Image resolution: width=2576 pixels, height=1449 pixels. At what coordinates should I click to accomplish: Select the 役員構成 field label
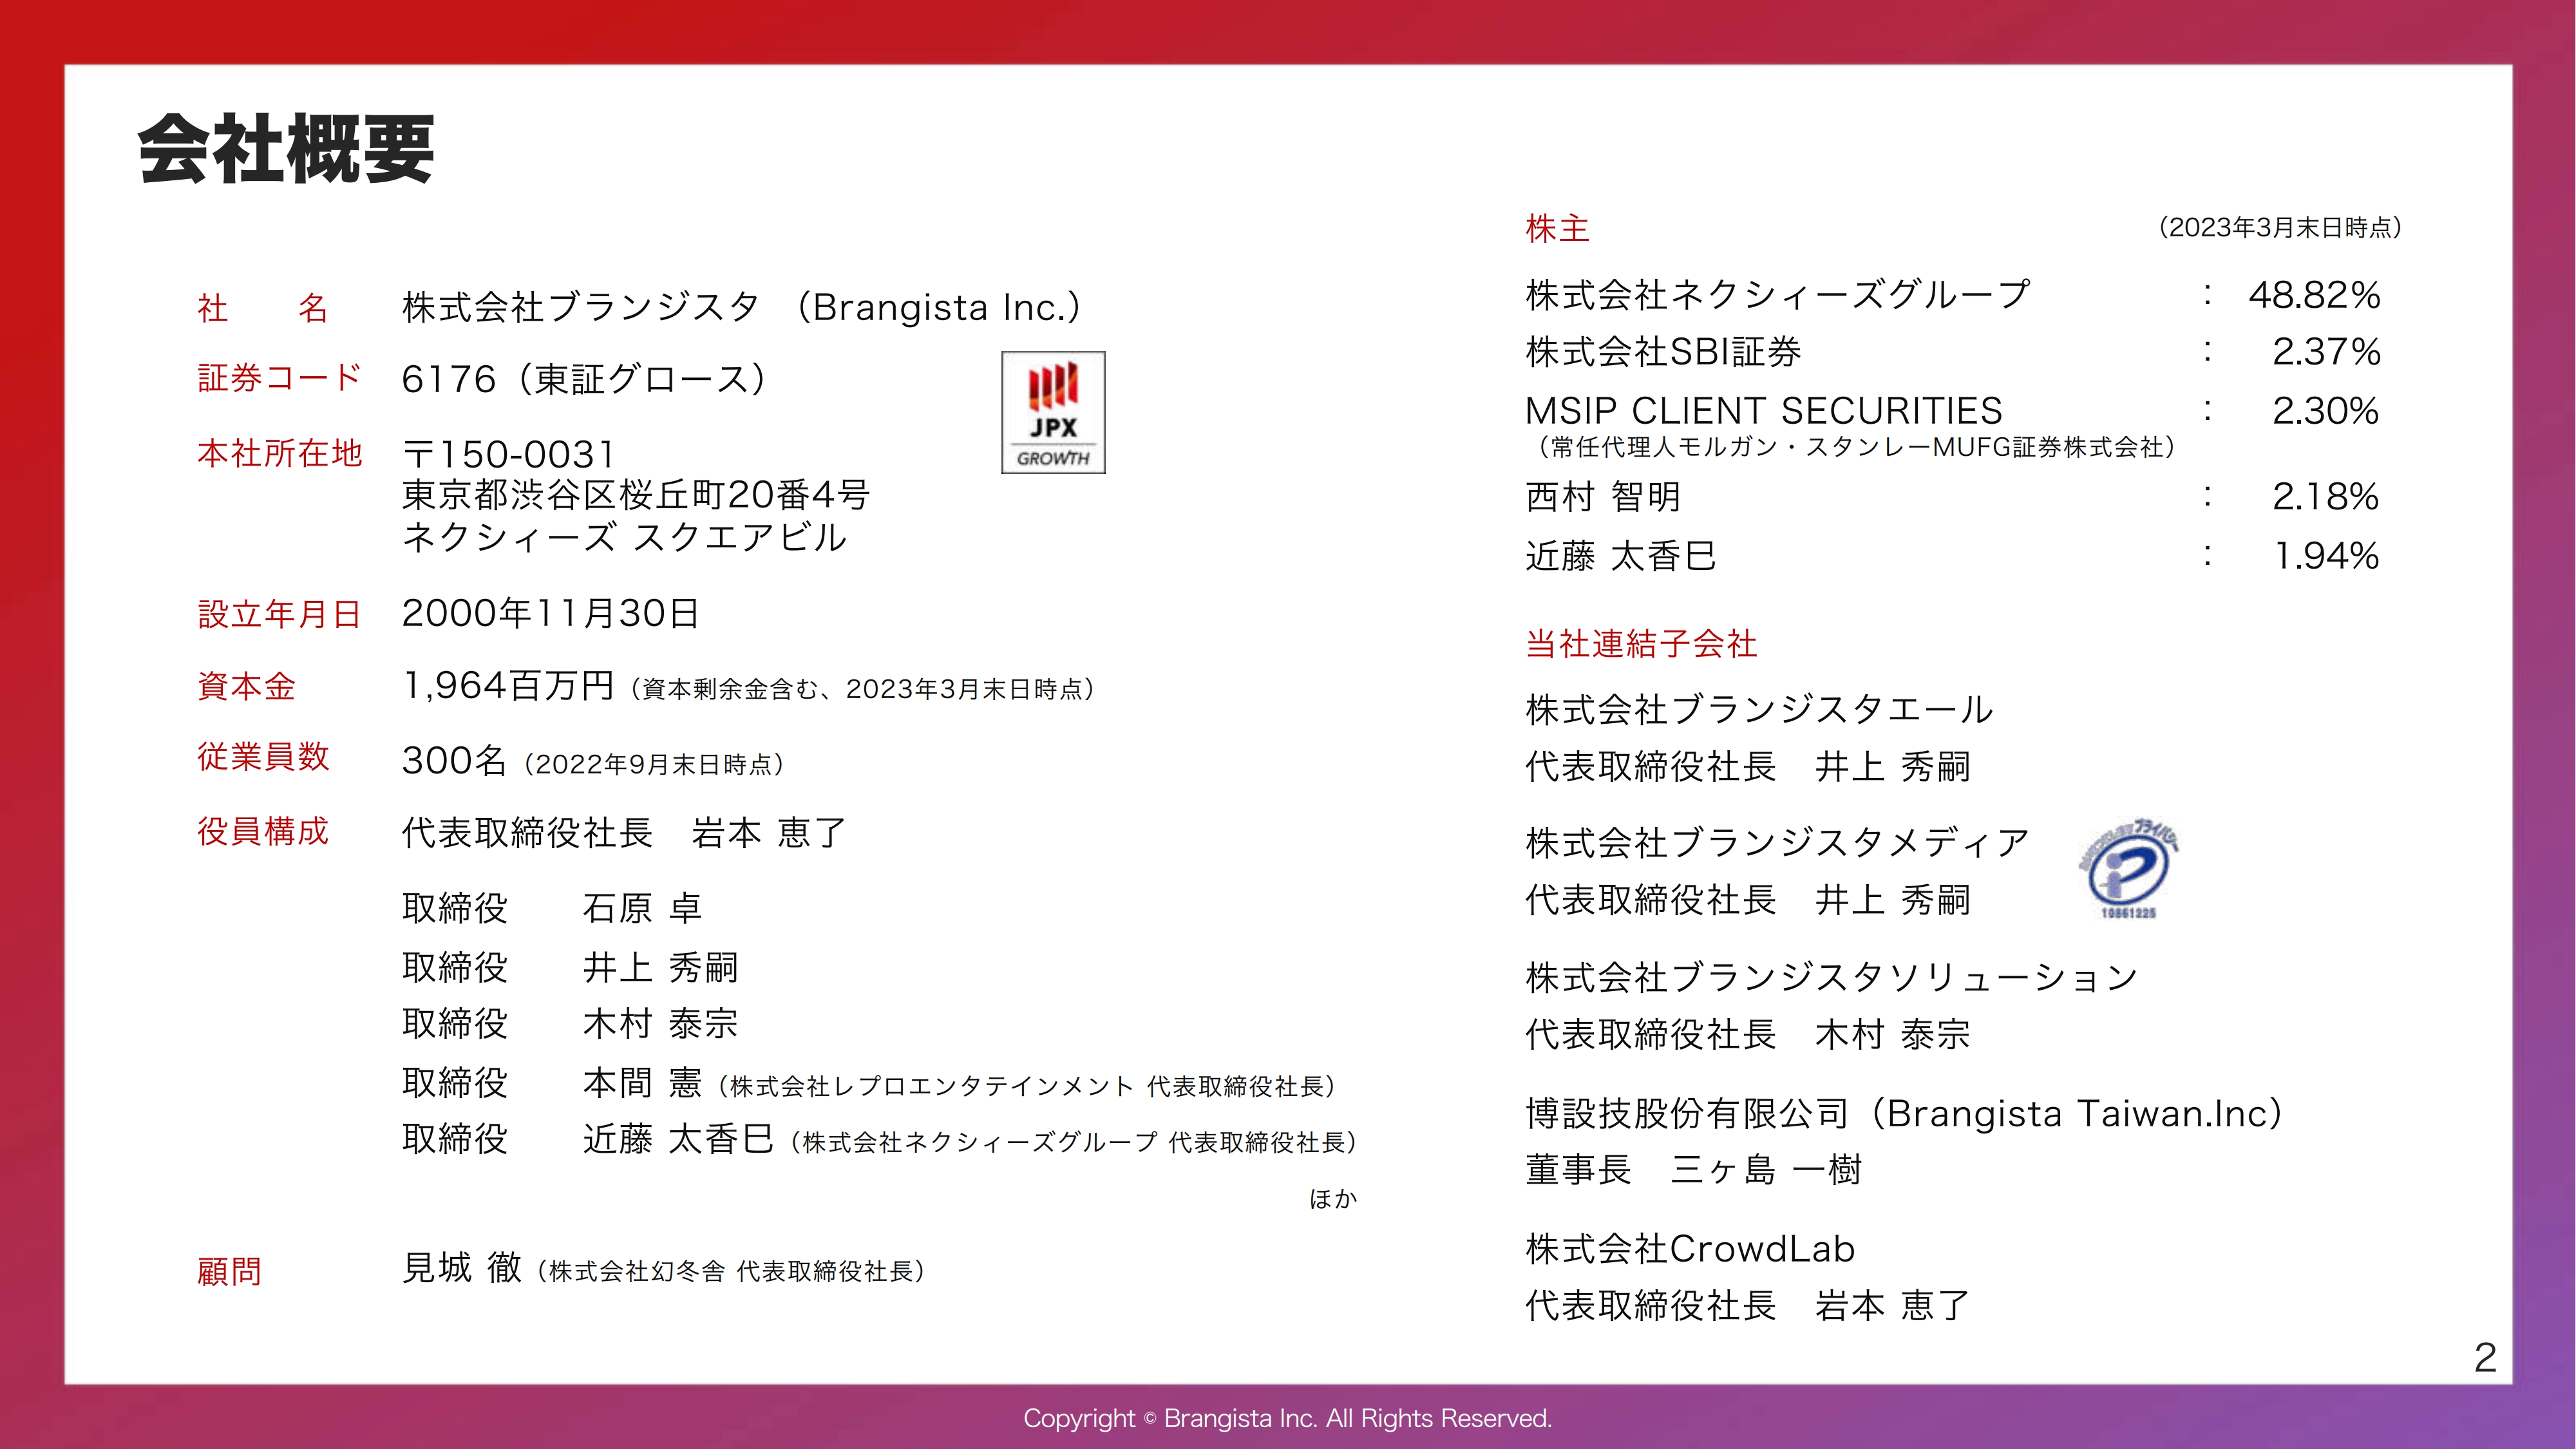[x=264, y=831]
